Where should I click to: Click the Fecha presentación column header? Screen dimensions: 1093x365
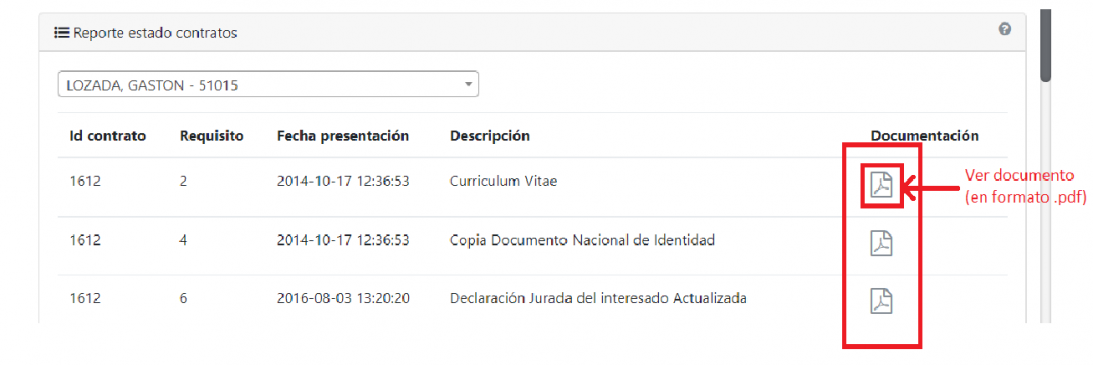click(x=342, y=135)
